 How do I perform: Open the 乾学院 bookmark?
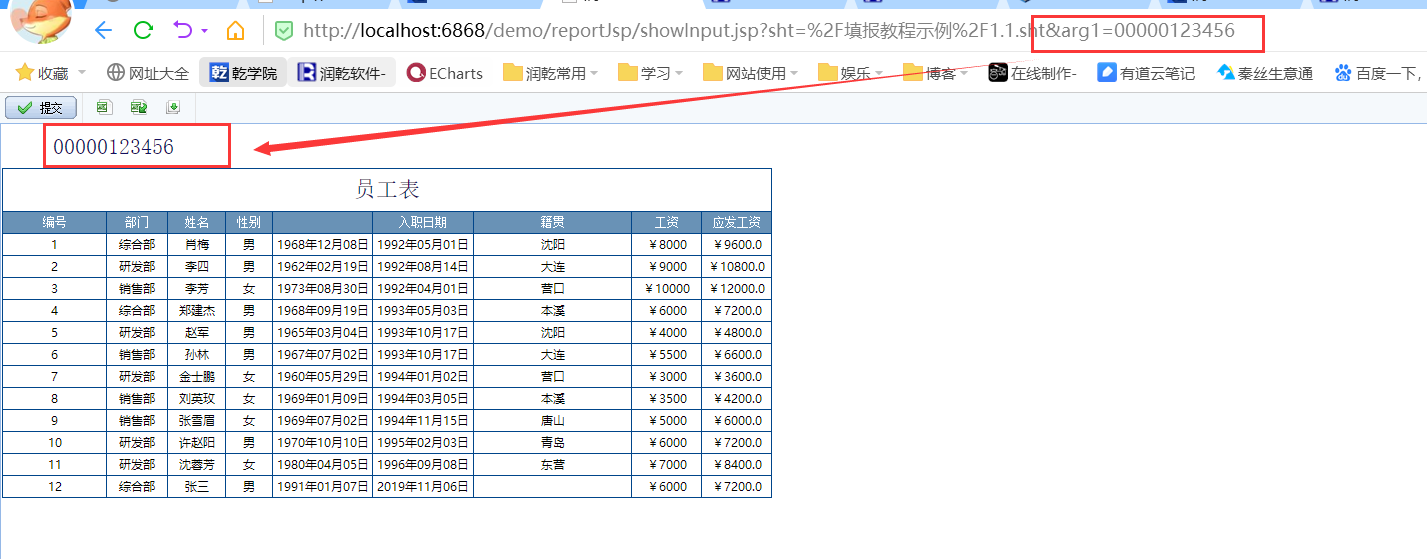pos(244,73)
